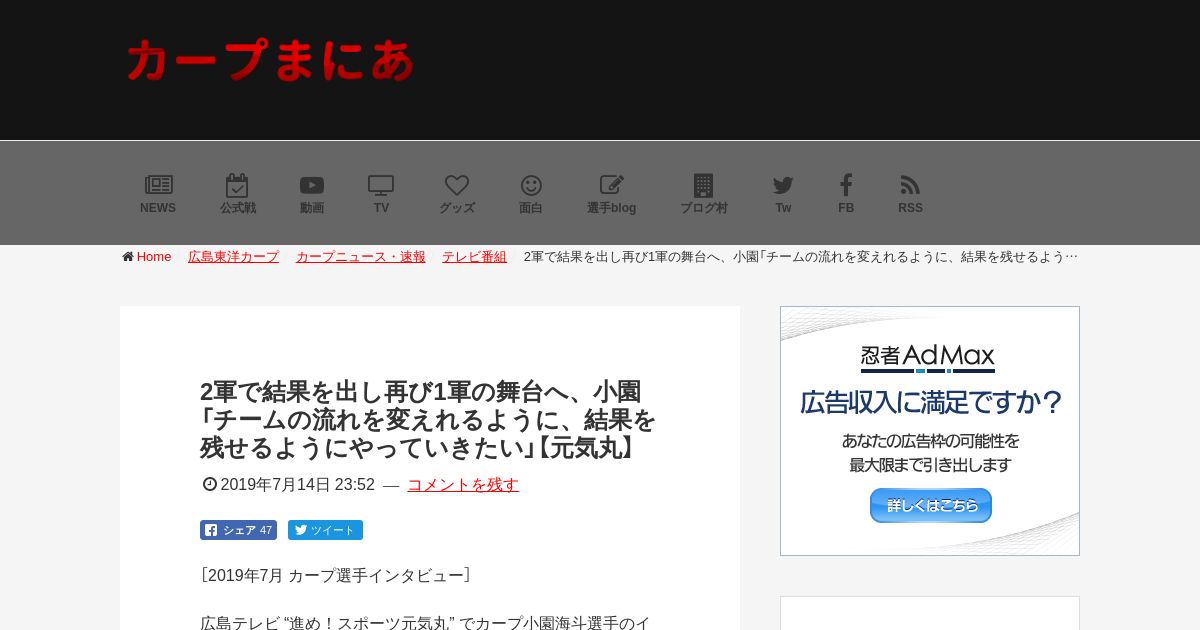The height and width of the screenshot is (630, 1200).
Task: Click the text 2019年7月 カープ選手インタビュー
Action: (335, 576)
